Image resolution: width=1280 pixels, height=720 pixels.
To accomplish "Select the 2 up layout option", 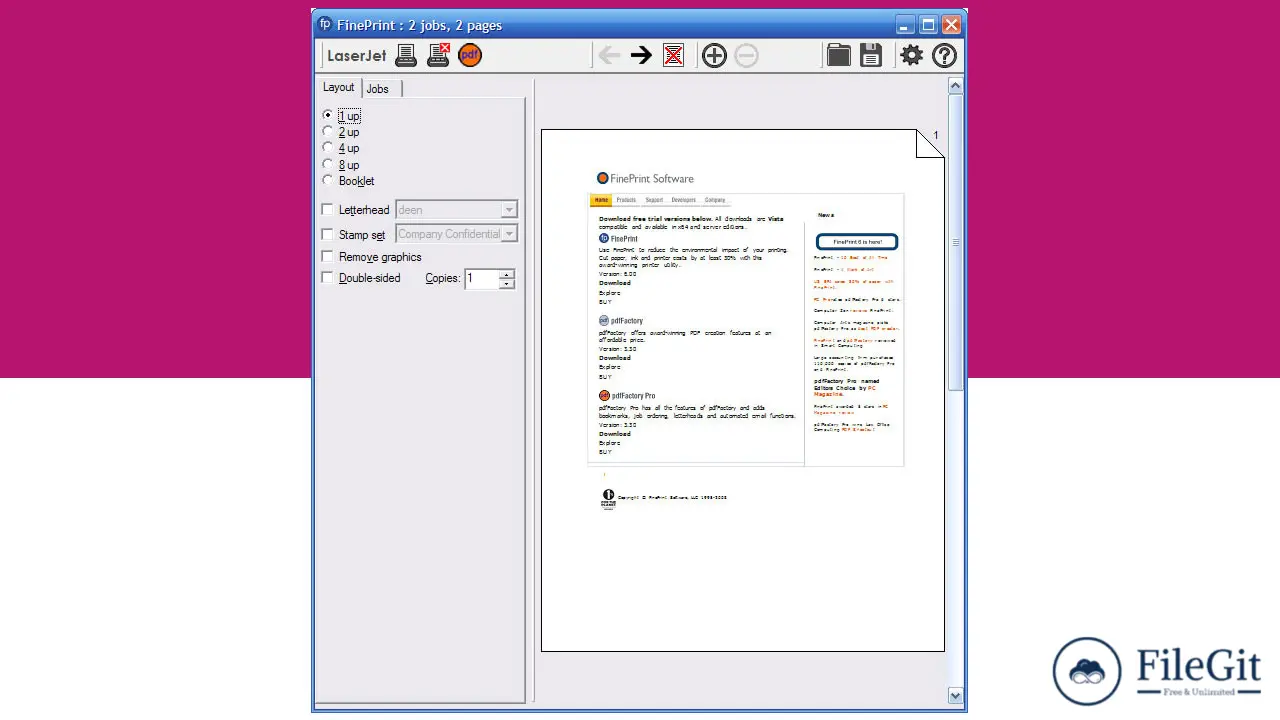I will click(341, 132).
